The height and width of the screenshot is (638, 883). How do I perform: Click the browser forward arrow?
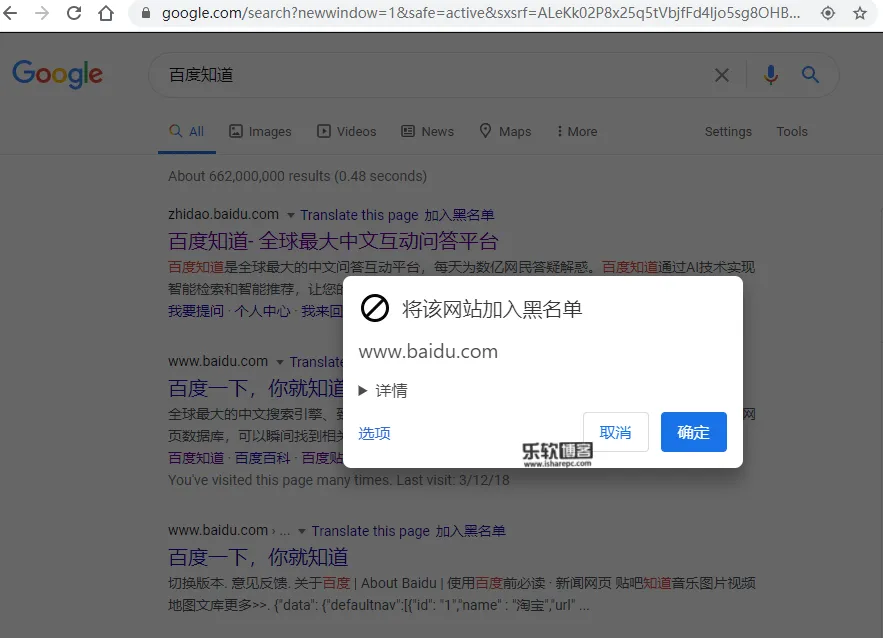[x=42, y=12]
